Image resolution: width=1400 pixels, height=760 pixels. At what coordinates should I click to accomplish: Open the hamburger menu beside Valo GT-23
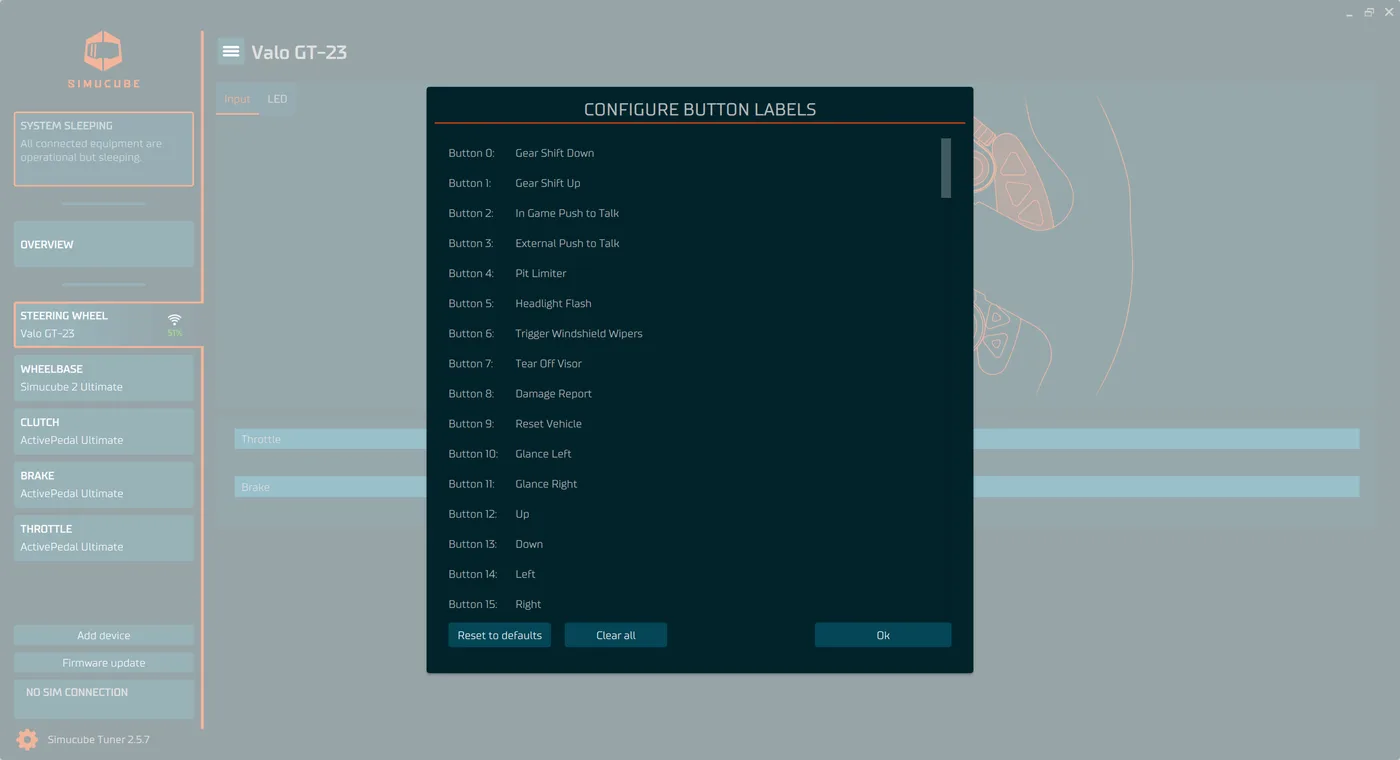(x=231, y=51)
